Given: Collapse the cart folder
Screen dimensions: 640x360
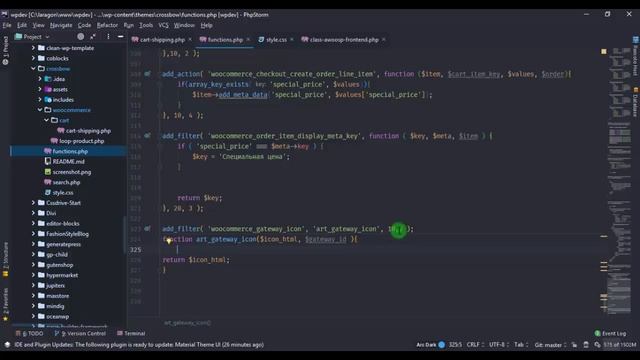Looking at the screenshot, I should 47,120.
